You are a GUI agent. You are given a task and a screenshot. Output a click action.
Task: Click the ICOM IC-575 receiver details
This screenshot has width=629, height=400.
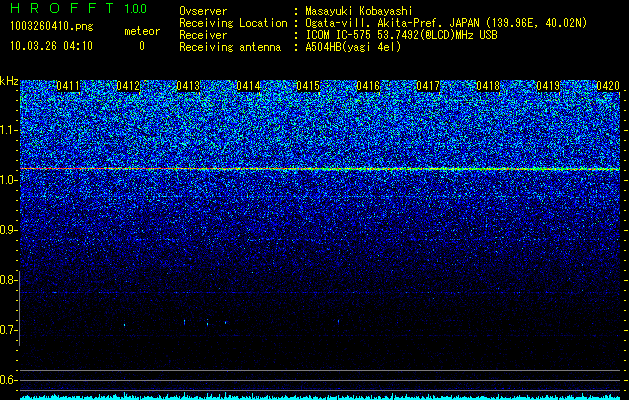click(401, 35)
